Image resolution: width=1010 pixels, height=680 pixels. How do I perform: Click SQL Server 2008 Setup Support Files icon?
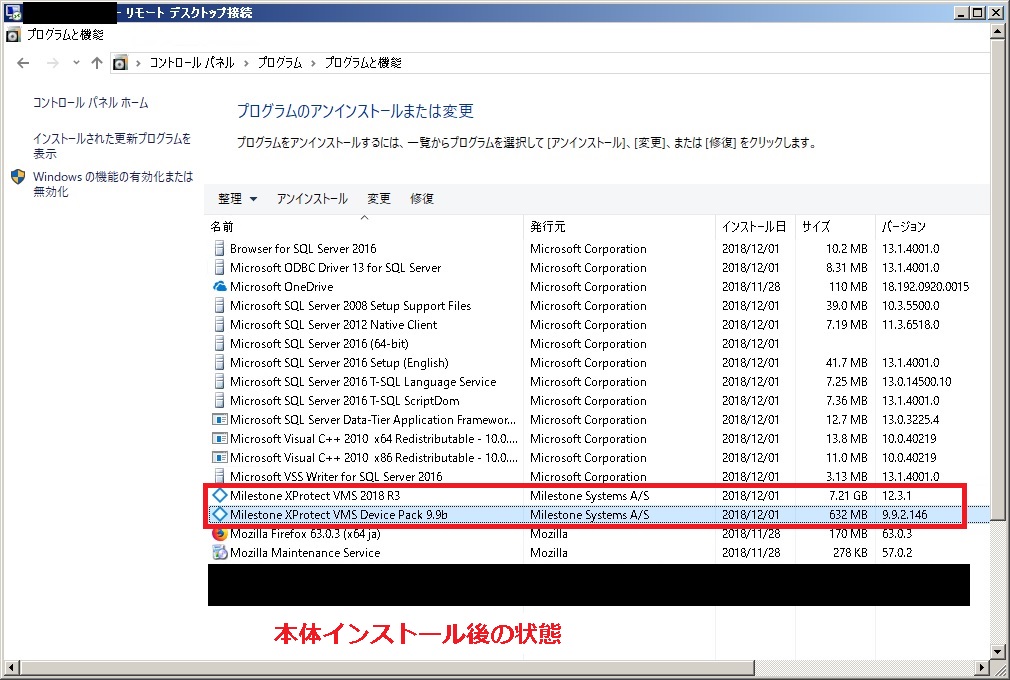pyautogui.click(x=219, y=306)
